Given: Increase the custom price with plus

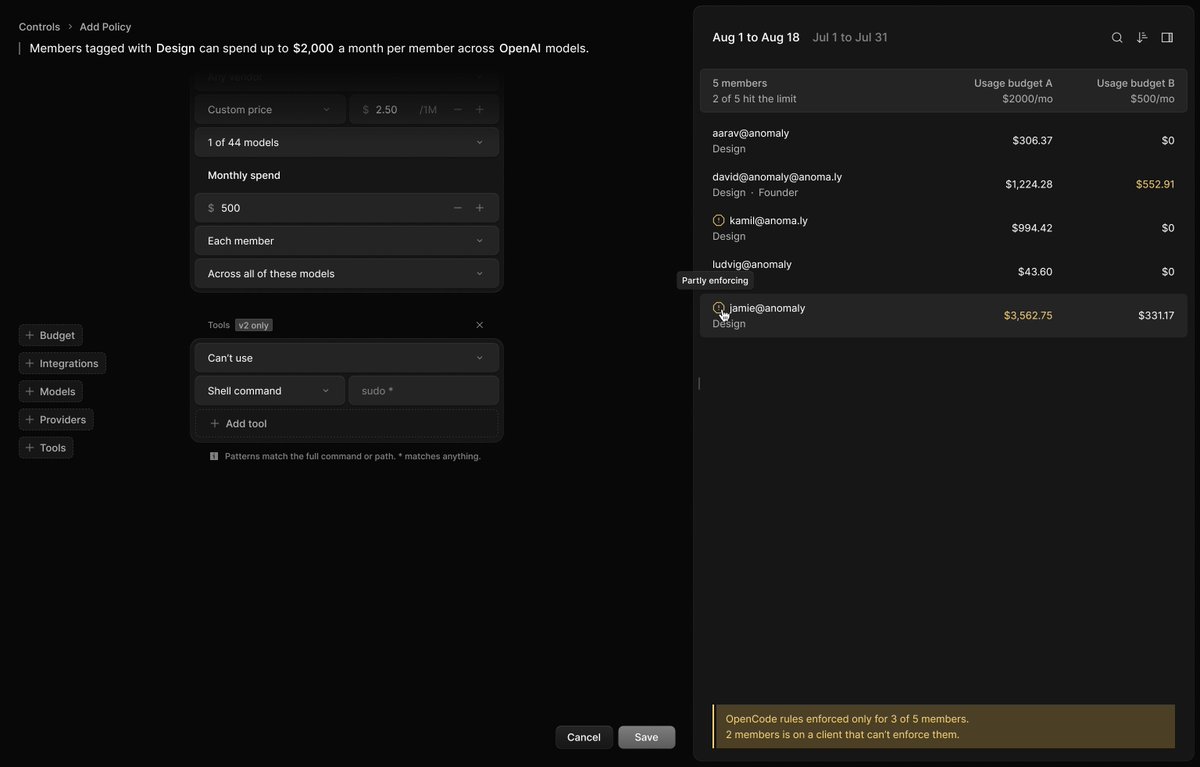Looking at the screenshot, I should [x=480, y=110].
